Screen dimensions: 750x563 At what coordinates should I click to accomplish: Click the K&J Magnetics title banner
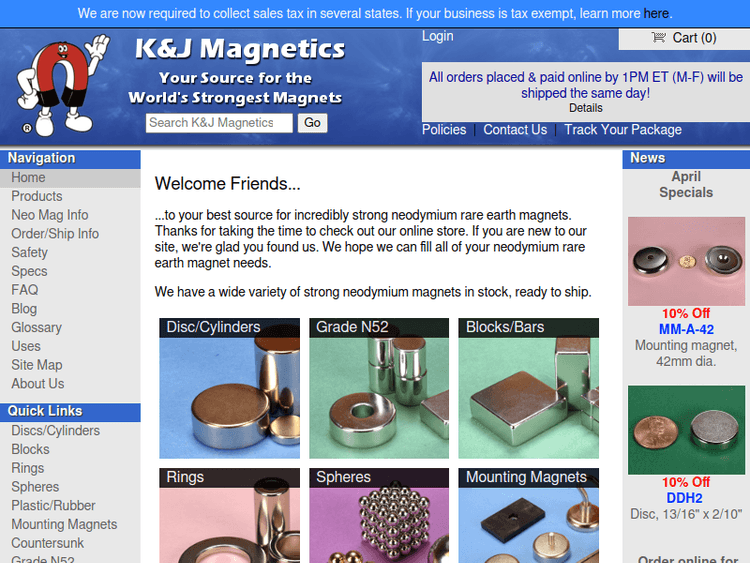coord(240,49)
